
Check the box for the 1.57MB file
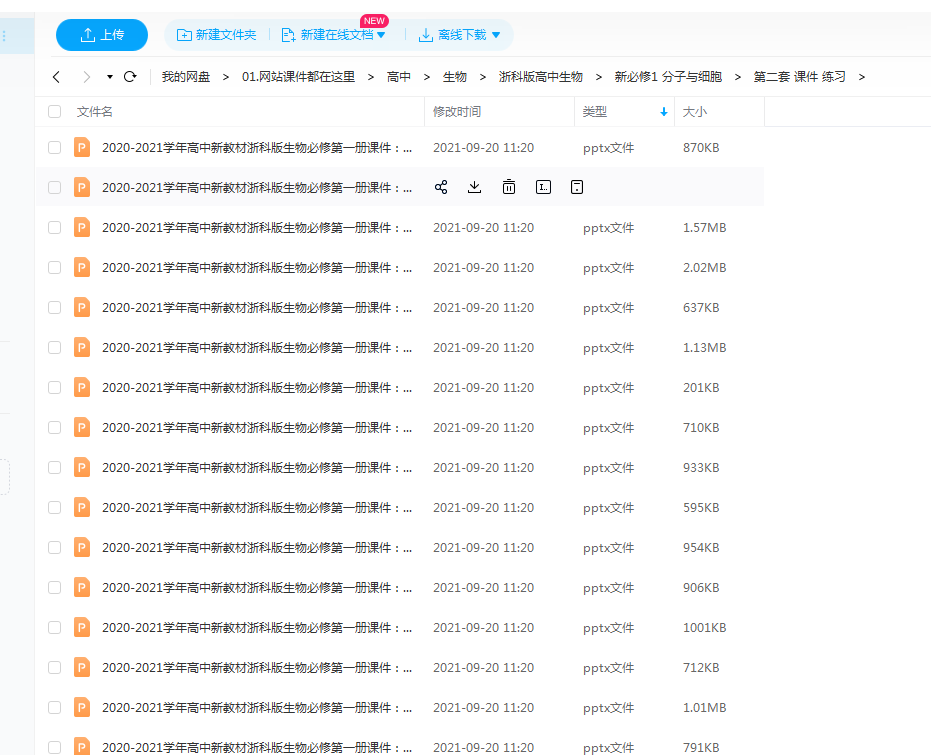[x=55, y=227]
